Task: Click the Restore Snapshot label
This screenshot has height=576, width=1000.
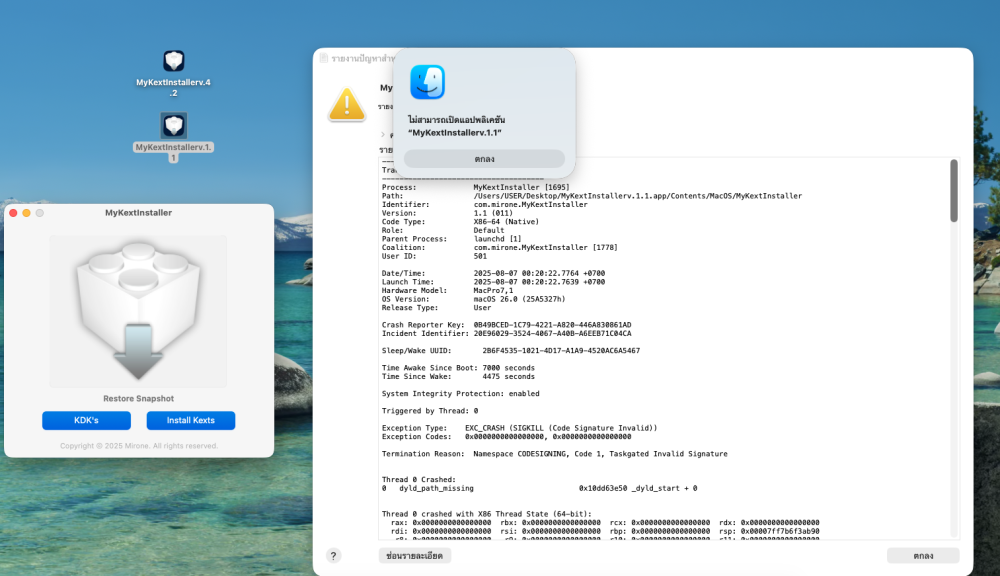Action: pyautogui.click(x=138, y=399)
